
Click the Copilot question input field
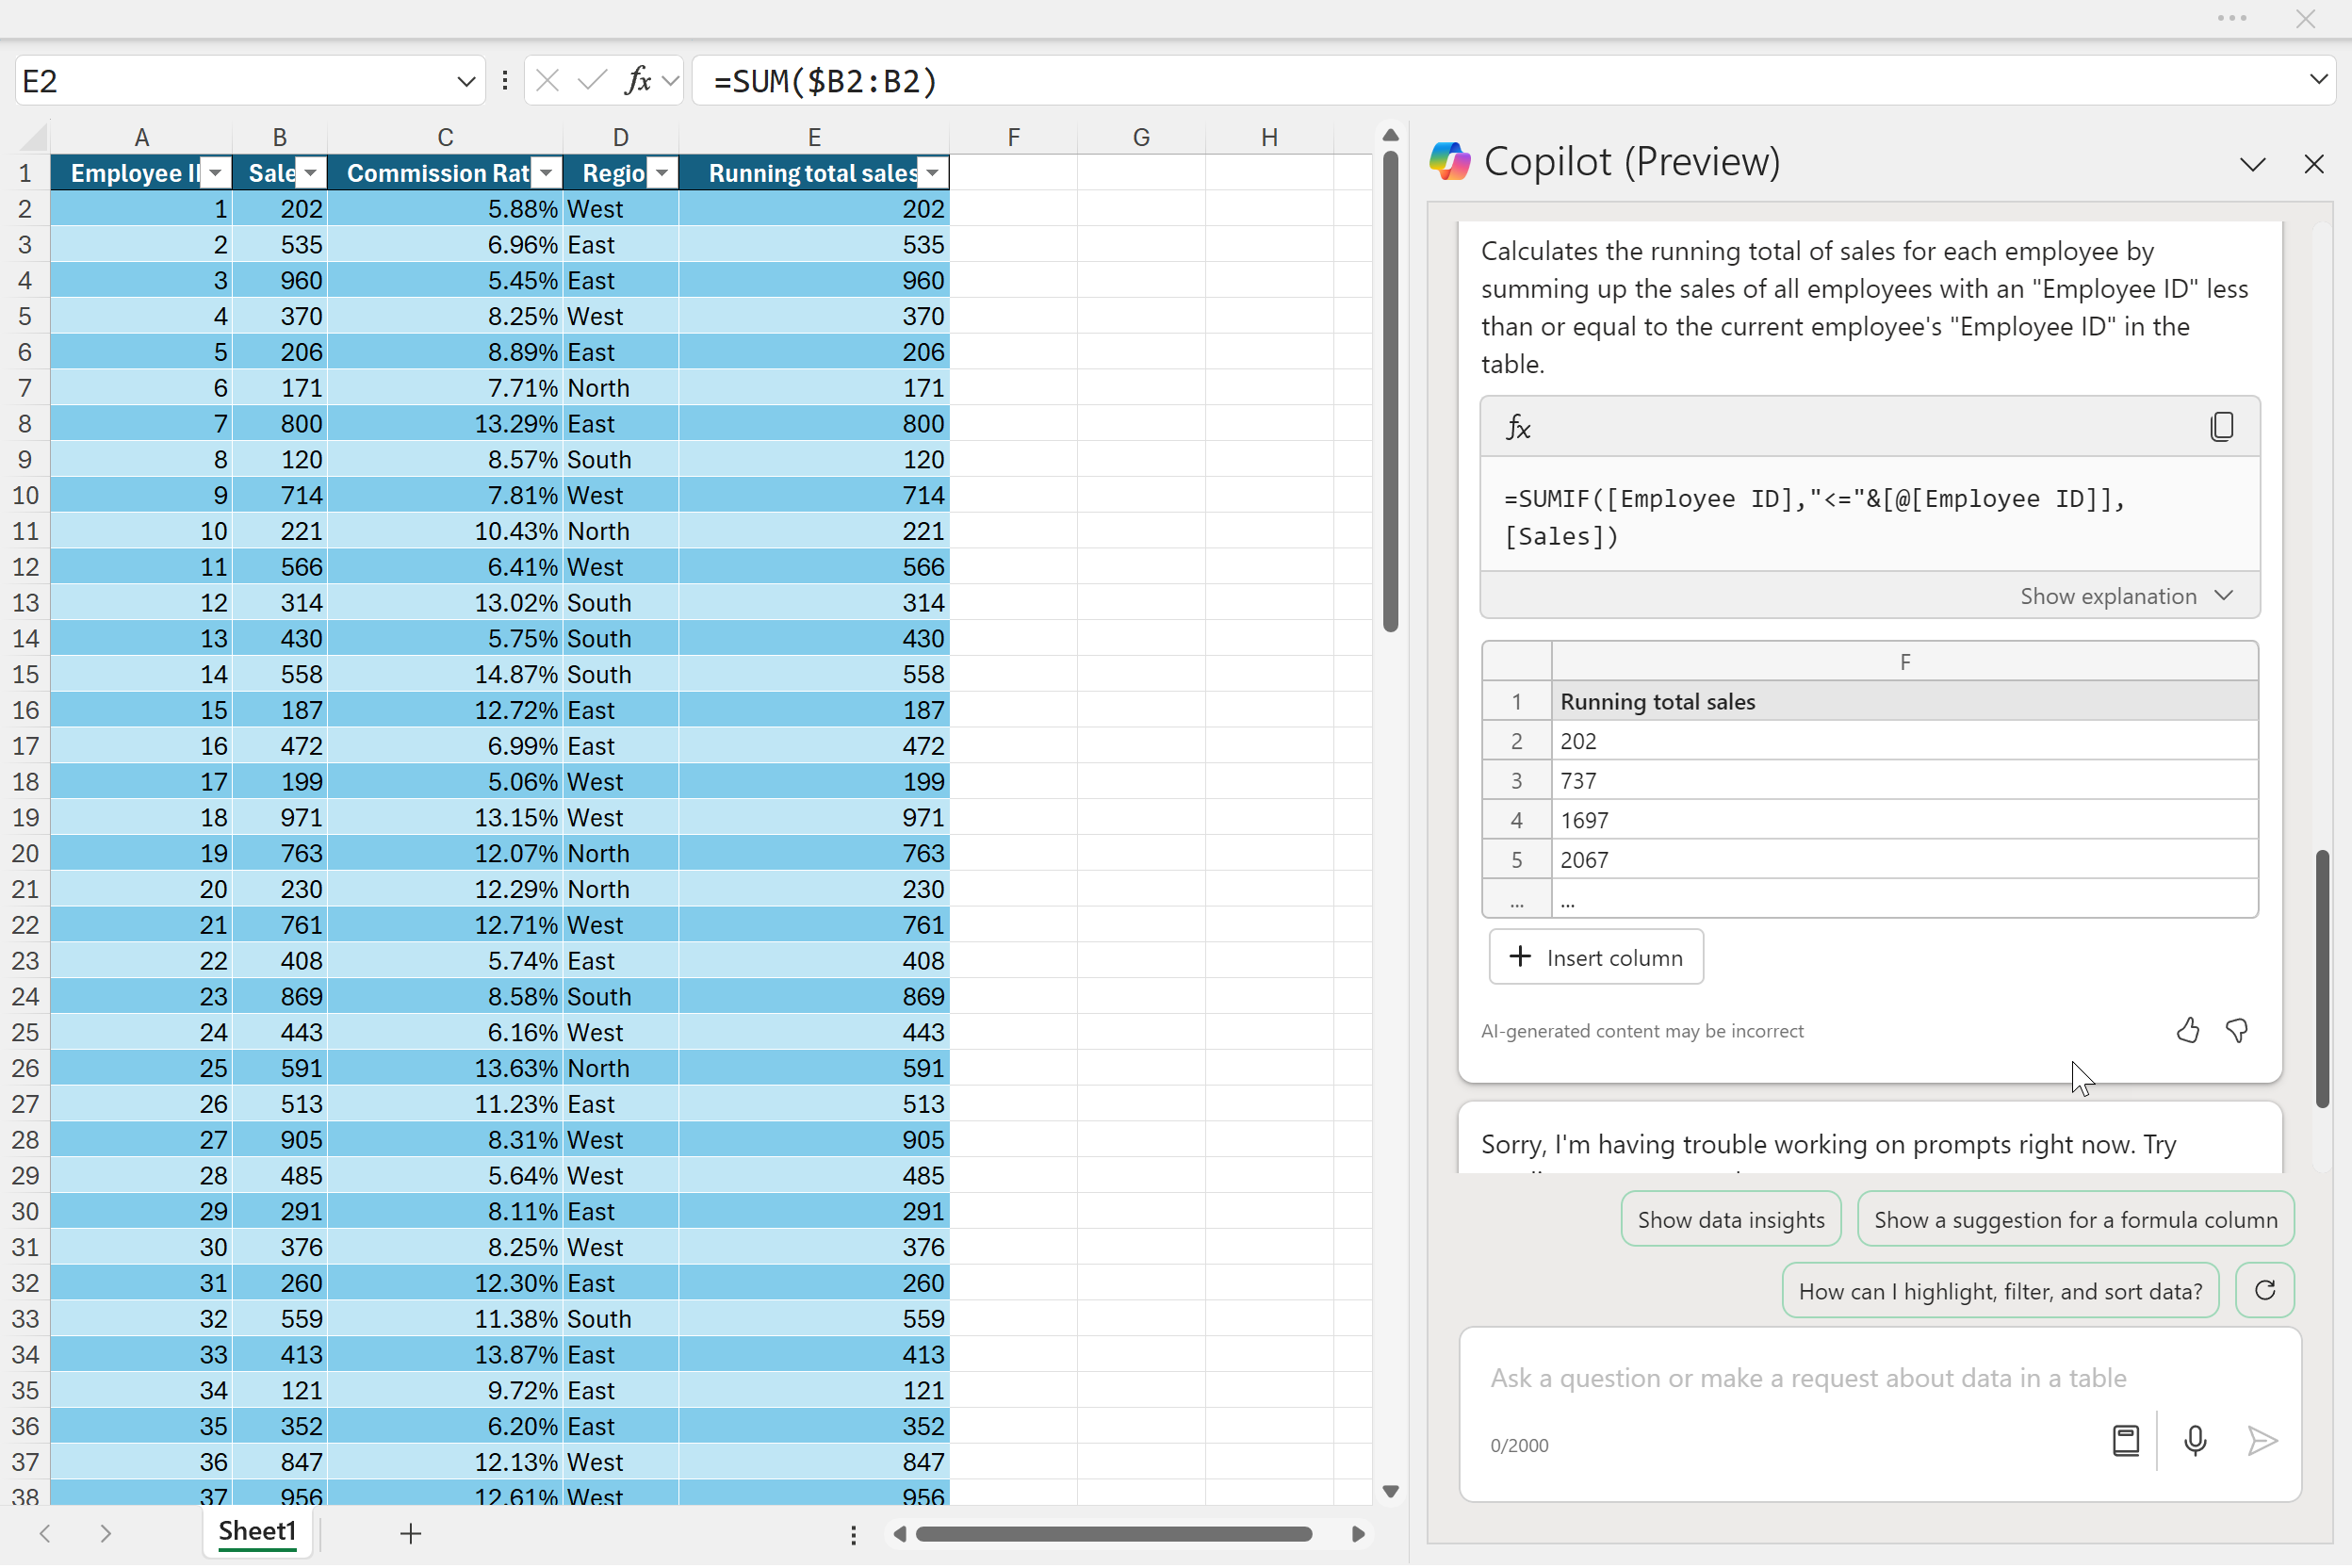1807,1378
